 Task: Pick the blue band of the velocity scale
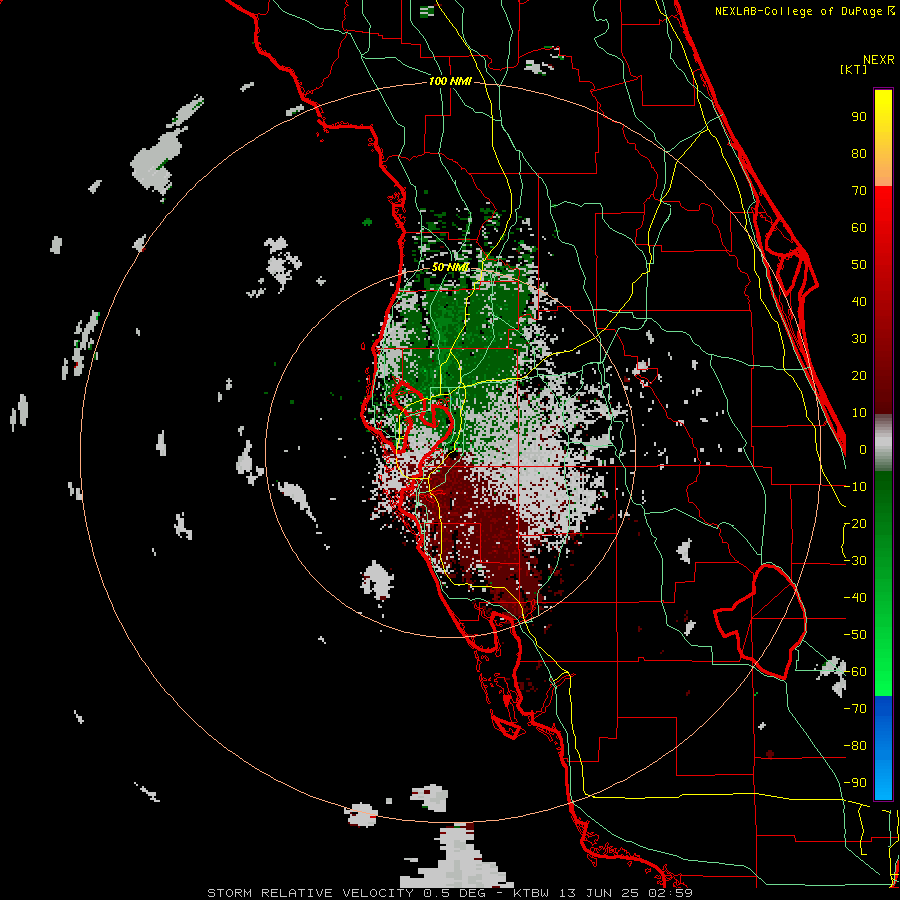click(x=883, y=748)
